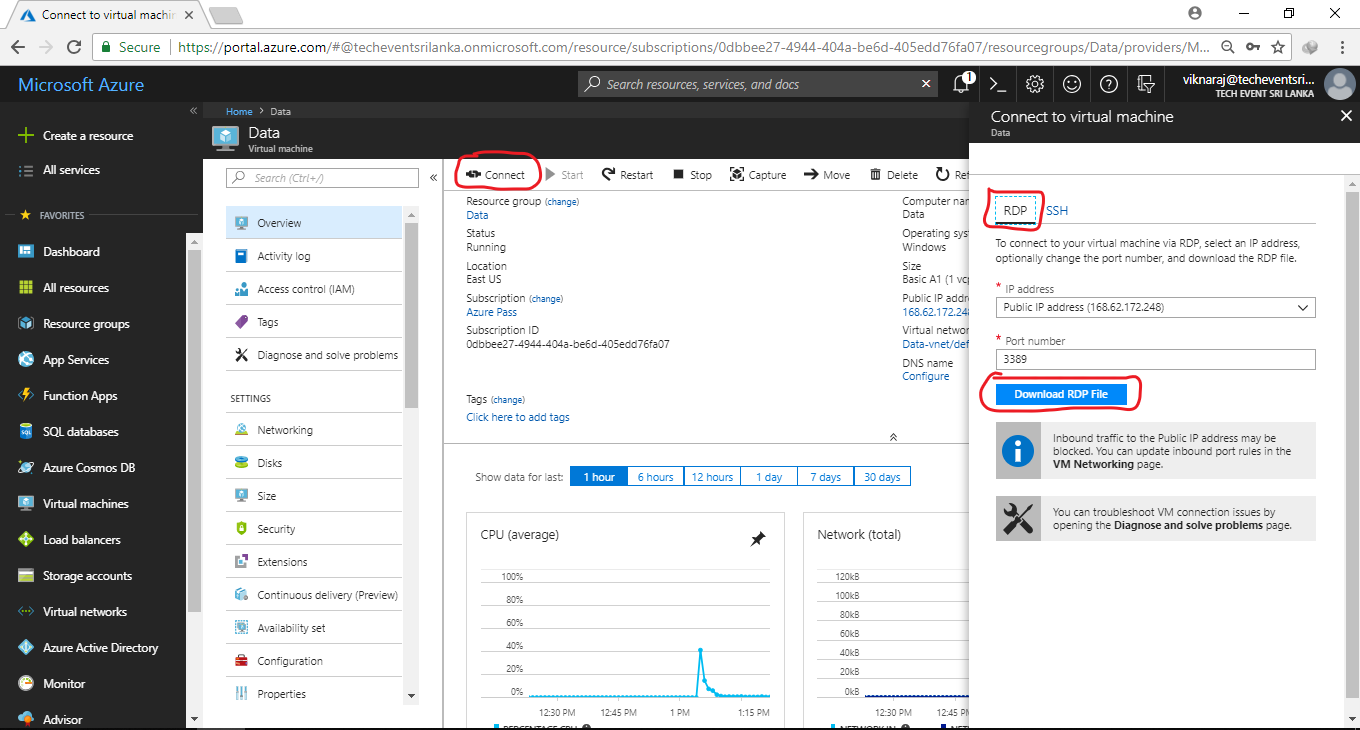Click Connect in the VM toolbar
Image resolution: width=1360 pixels, height=730 pixels.
point(495,175)
